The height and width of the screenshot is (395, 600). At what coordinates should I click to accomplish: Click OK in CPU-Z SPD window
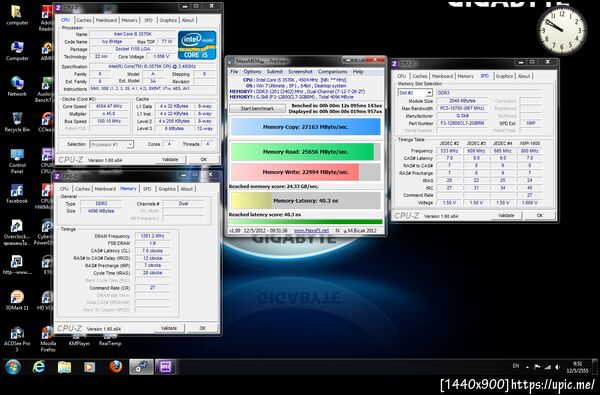tap(540, 215)
